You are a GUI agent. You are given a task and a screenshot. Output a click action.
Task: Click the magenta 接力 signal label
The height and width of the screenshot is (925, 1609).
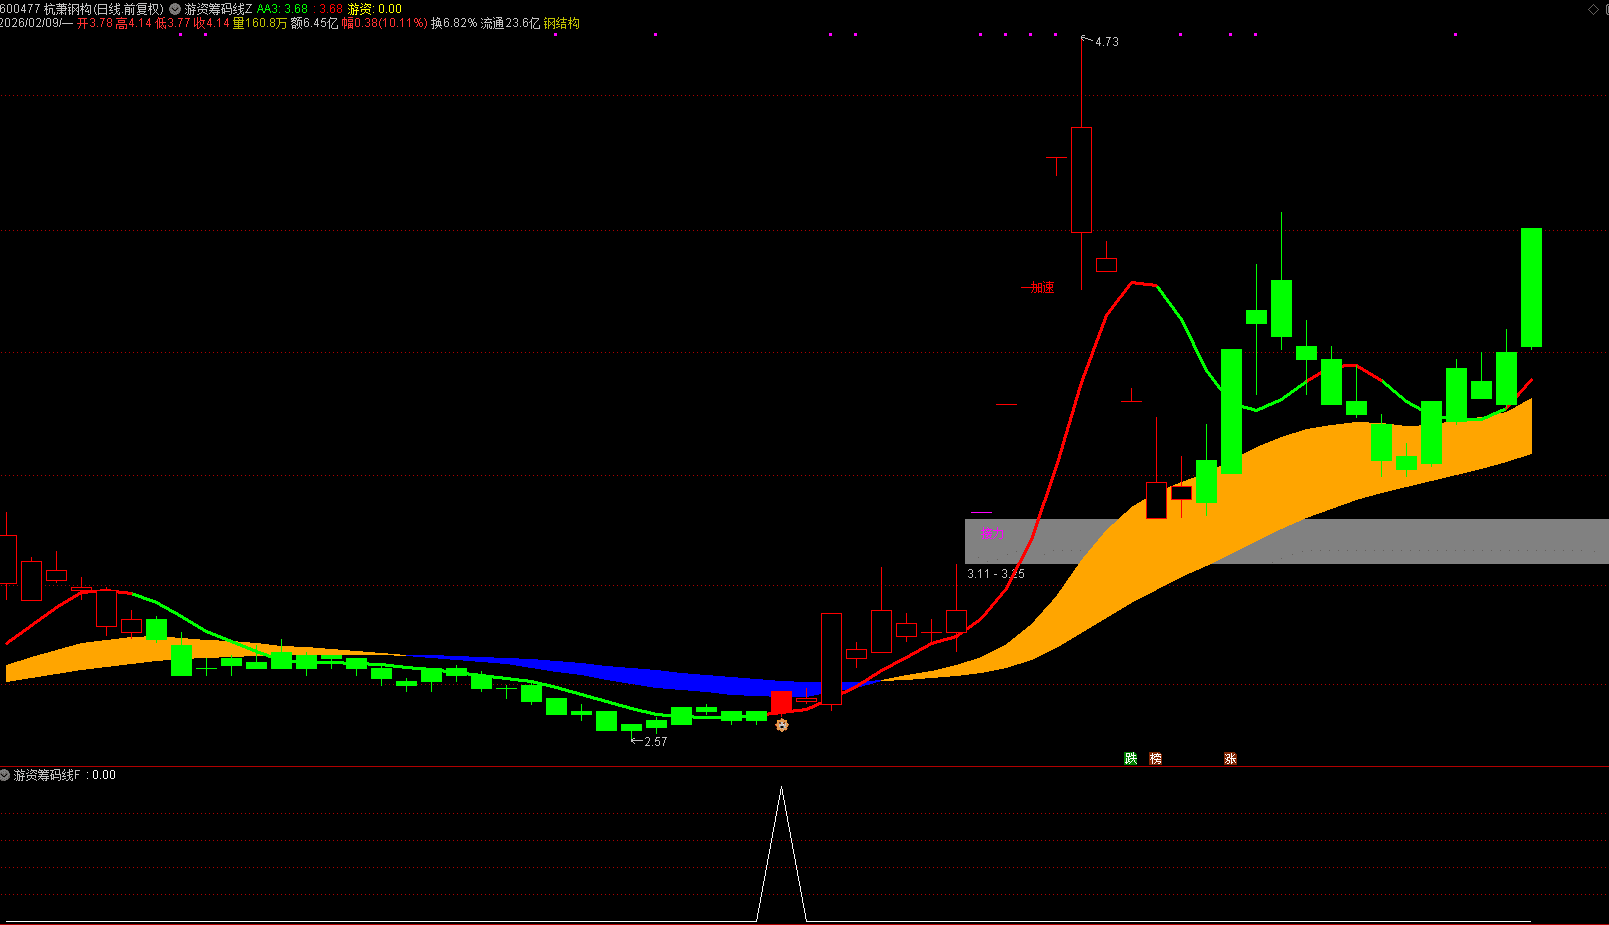[x=992, y=534]
